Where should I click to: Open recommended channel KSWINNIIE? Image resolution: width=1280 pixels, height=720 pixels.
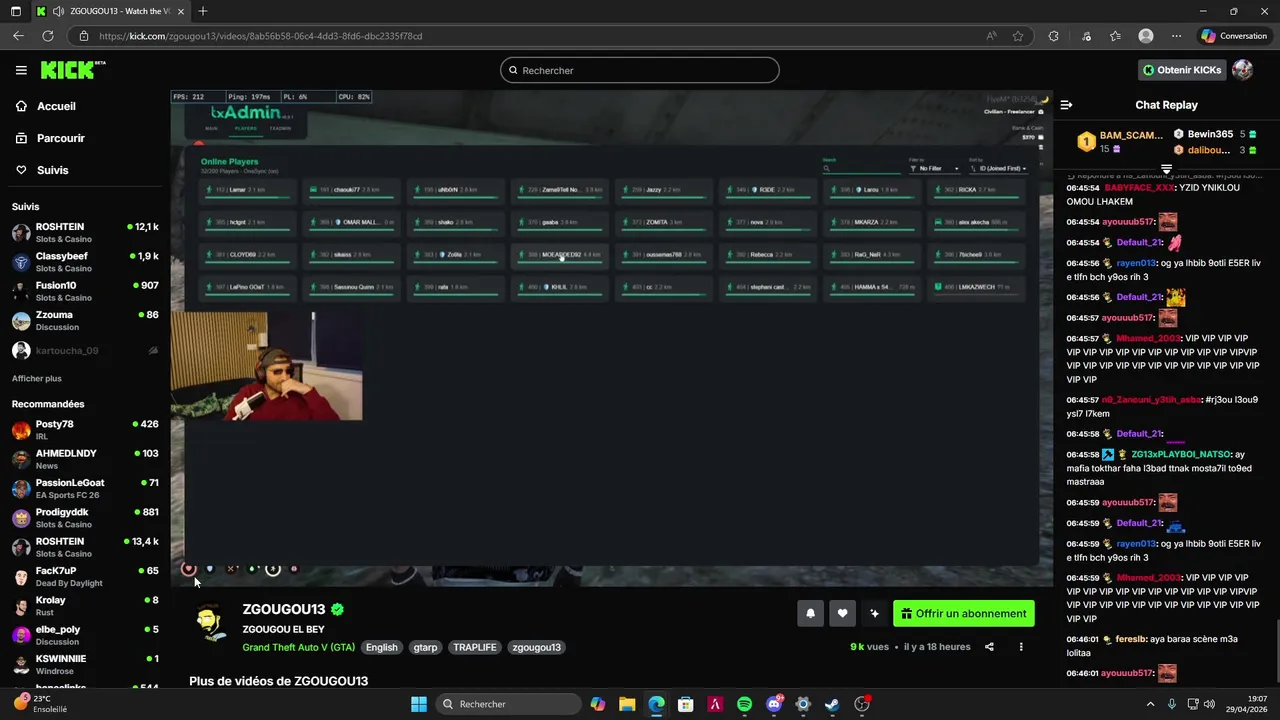(x=85, y=664)
